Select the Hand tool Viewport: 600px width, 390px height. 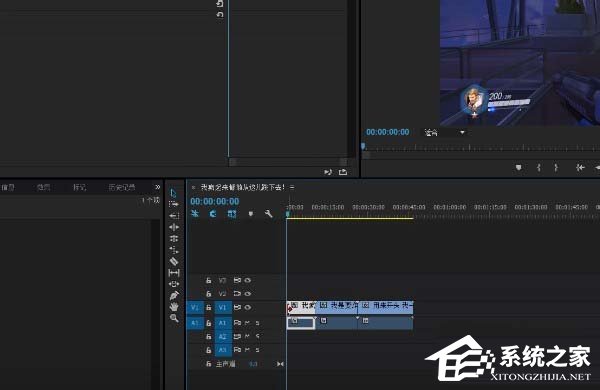[174, 307]
